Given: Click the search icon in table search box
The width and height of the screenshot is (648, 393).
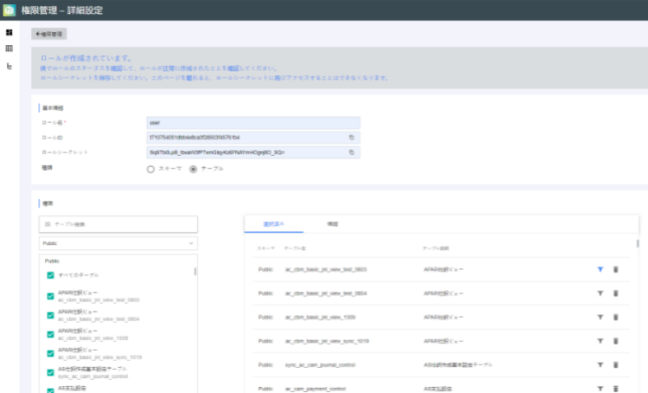Looking at the screenshot, I should click(x=48, y=224).
